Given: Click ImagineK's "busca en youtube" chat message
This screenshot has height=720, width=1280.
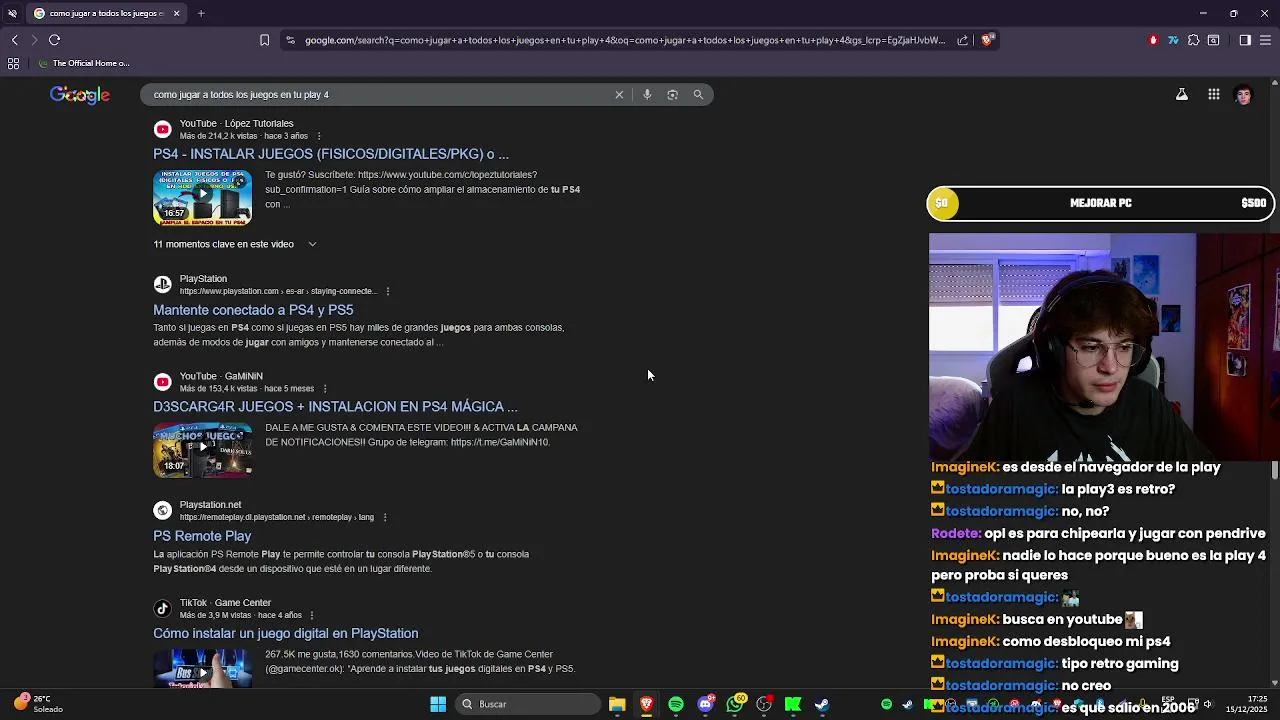Looking at the screenshot, I should [1036, 620].
